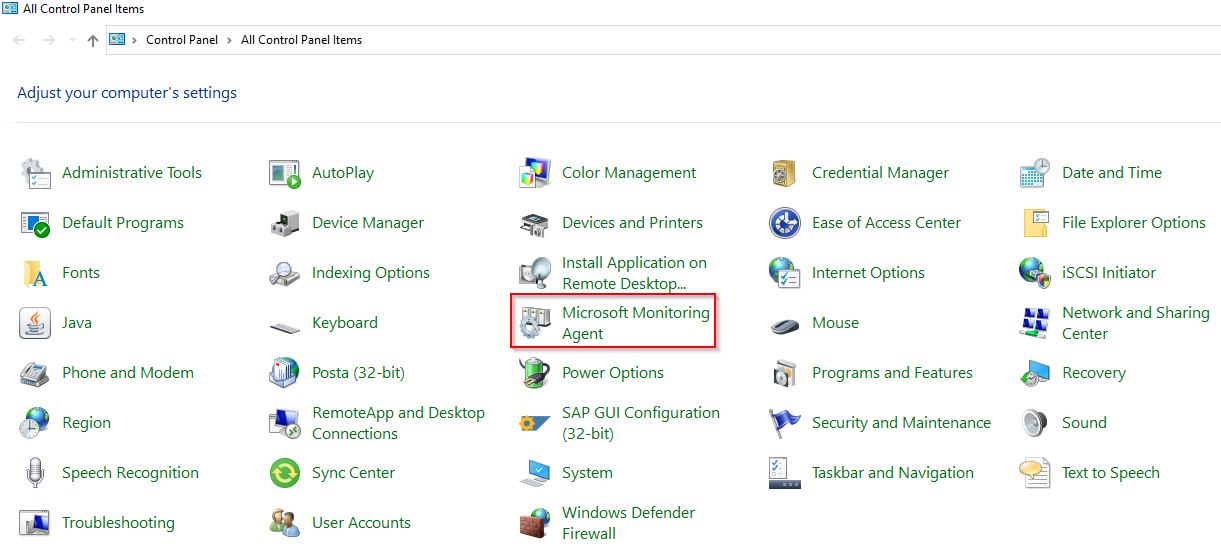Select All Control Panel Items breadcrumb
The width and height of the screenshot is (1221, 554).
(x=301, y=40)
